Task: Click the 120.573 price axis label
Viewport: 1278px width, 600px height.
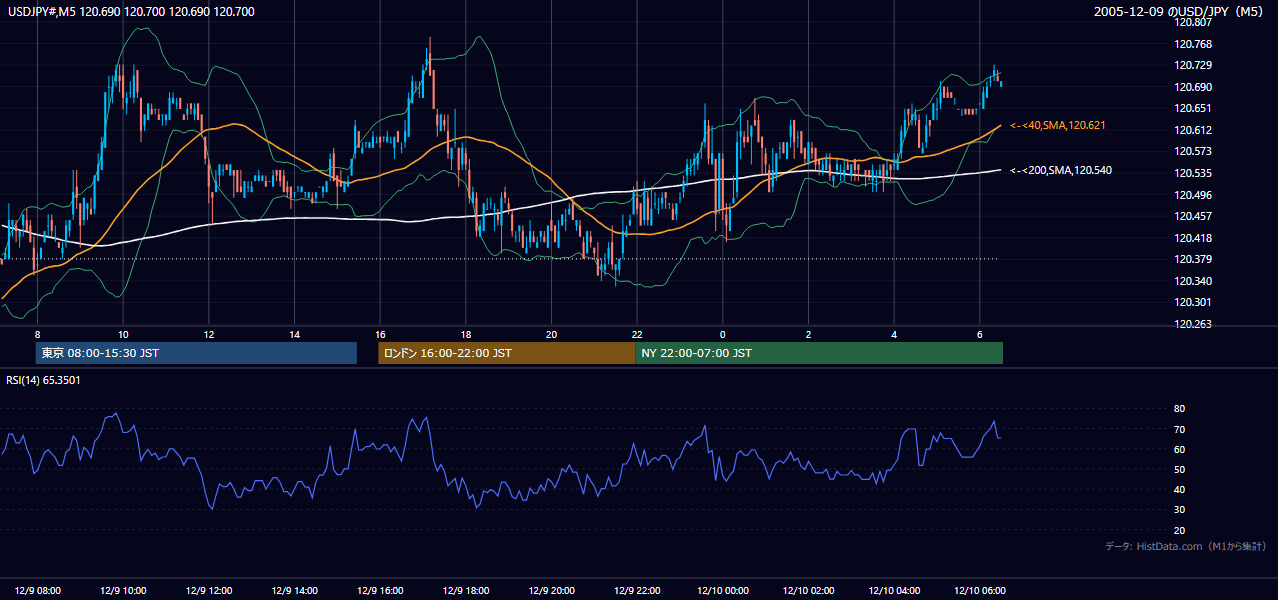Action: click(x=1192, y=152)
